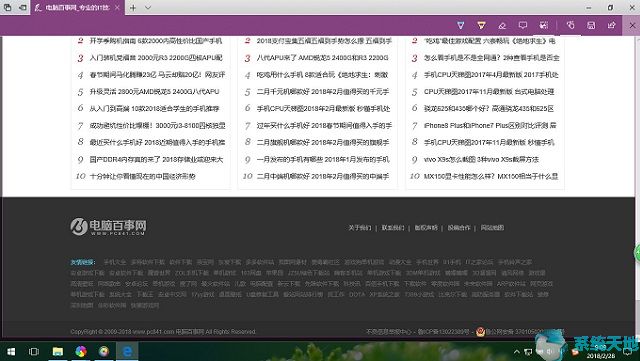Open the 二月千元机 article, item 5
Image resolution: width=640 pixels, height=361 pixels.
(323, 92)
